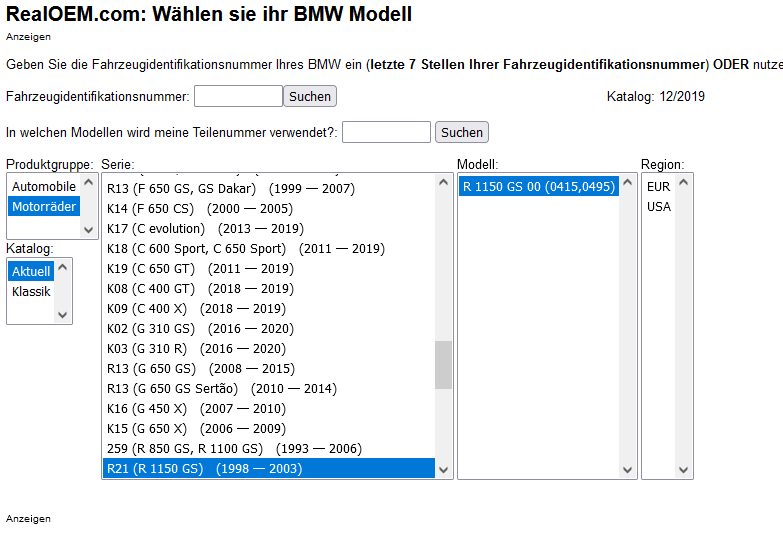Click the Teilenummer search input field
Image resolution: width=783 pixels, height=555 pixels.
point(386,132)
